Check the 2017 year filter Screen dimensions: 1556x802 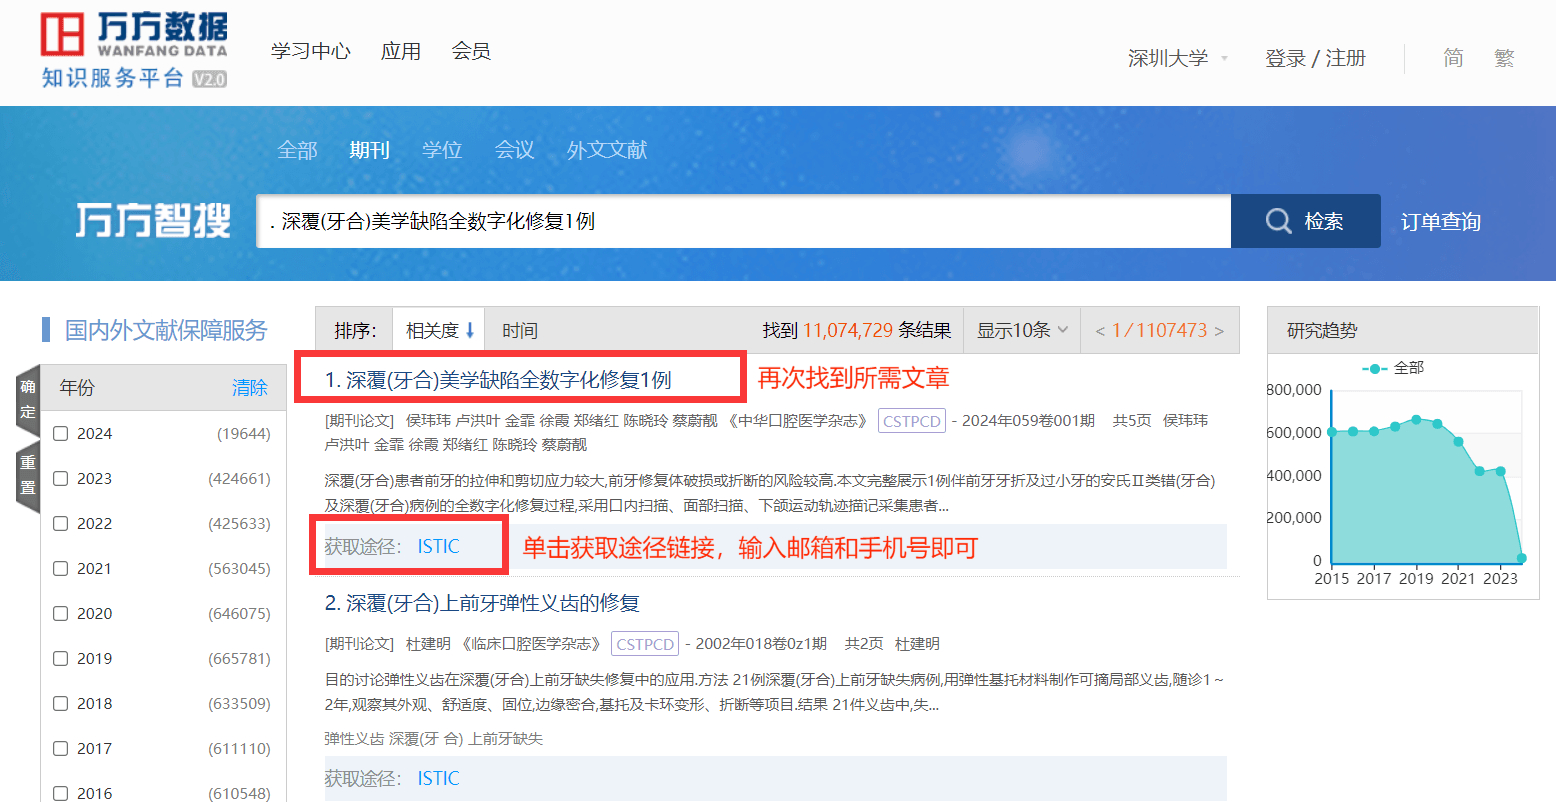[x=61, y=748]
